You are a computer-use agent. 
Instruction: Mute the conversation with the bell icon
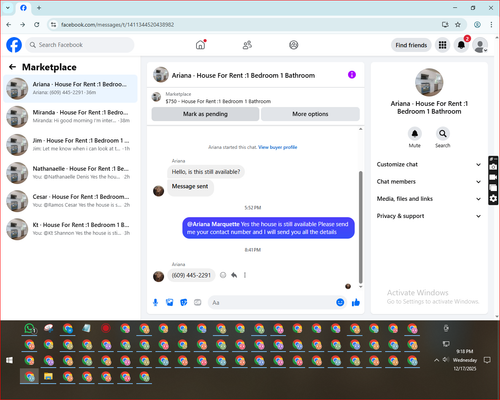[415, 134]
